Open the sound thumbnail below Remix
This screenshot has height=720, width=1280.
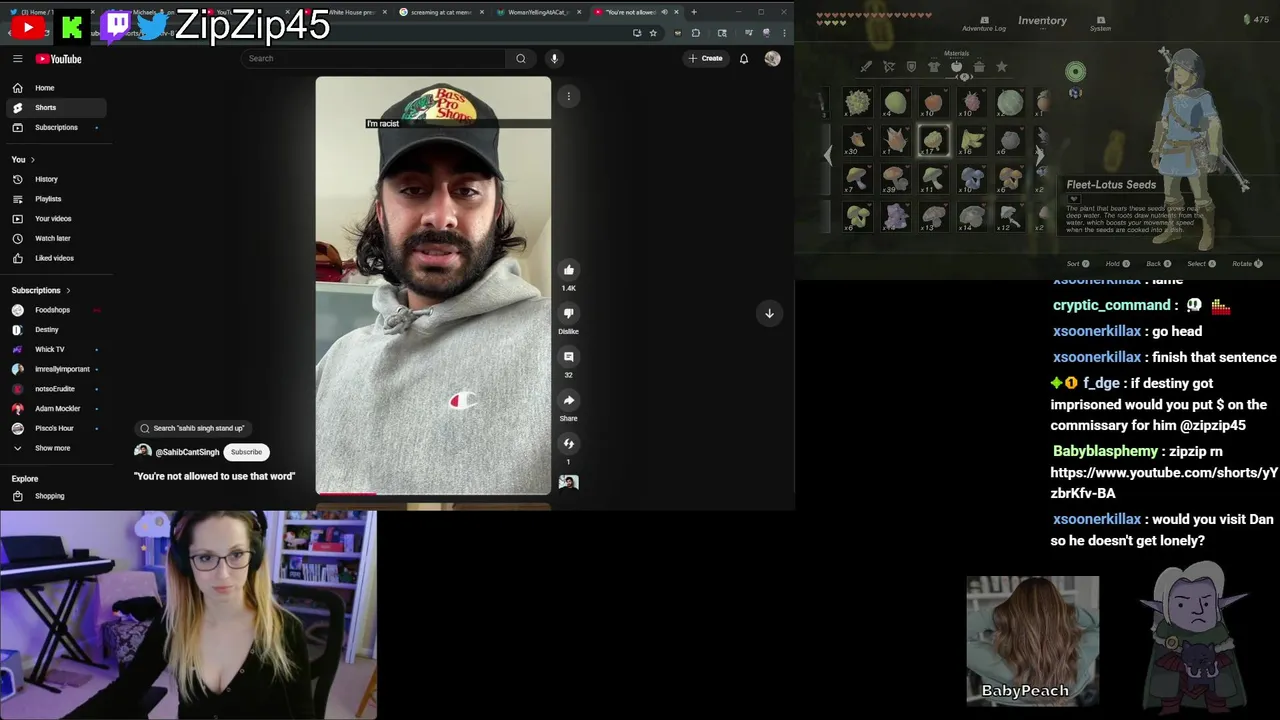[x=568, y=482]
